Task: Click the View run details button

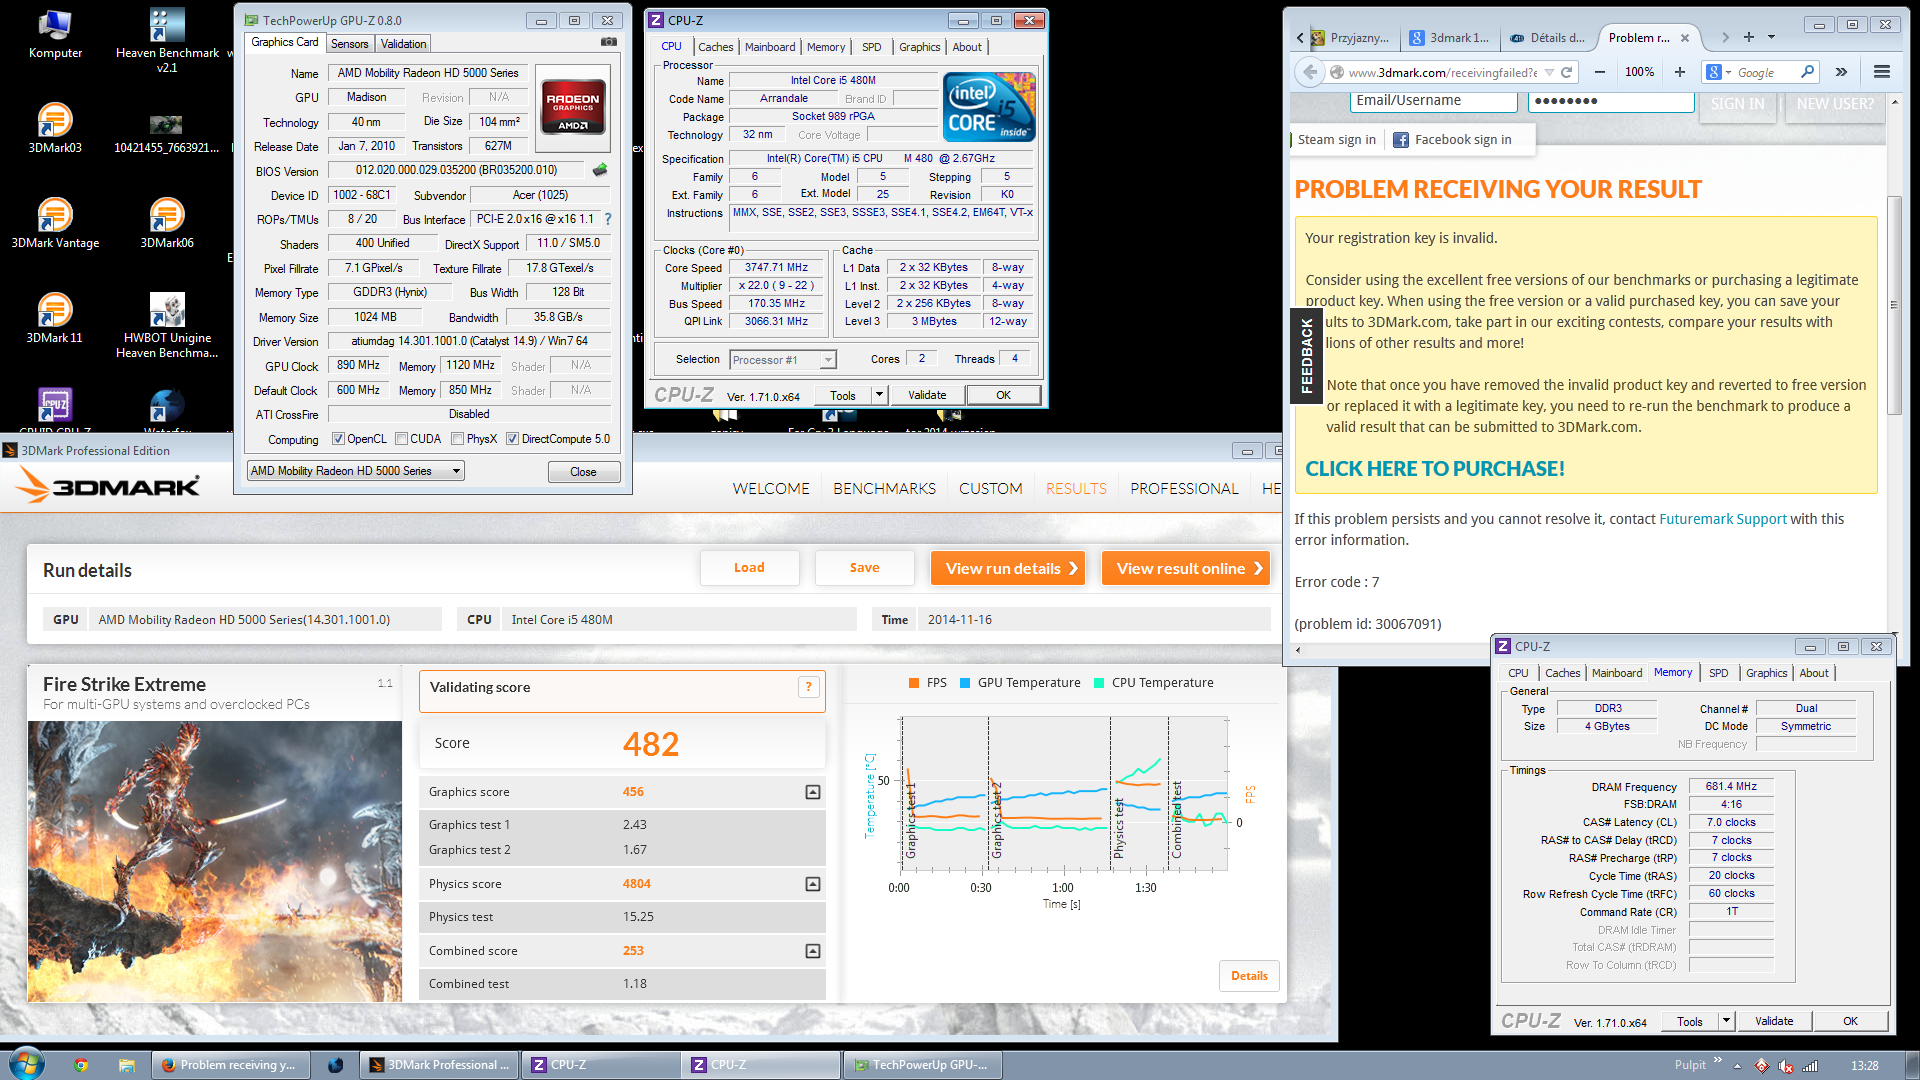Action: [x=1008, y=568]
